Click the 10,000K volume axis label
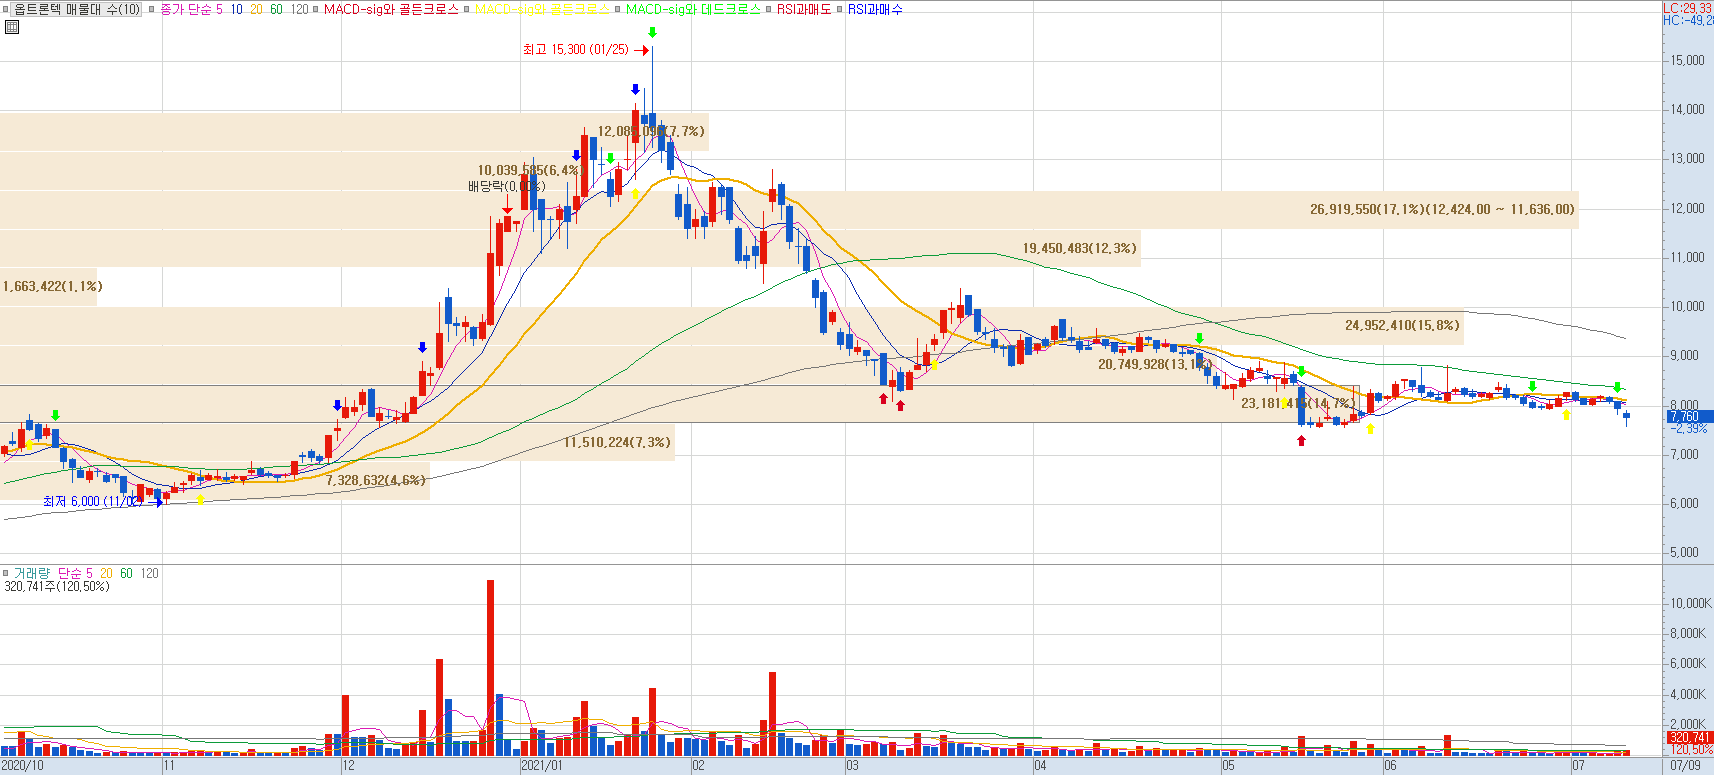 tap(1690, 603)
